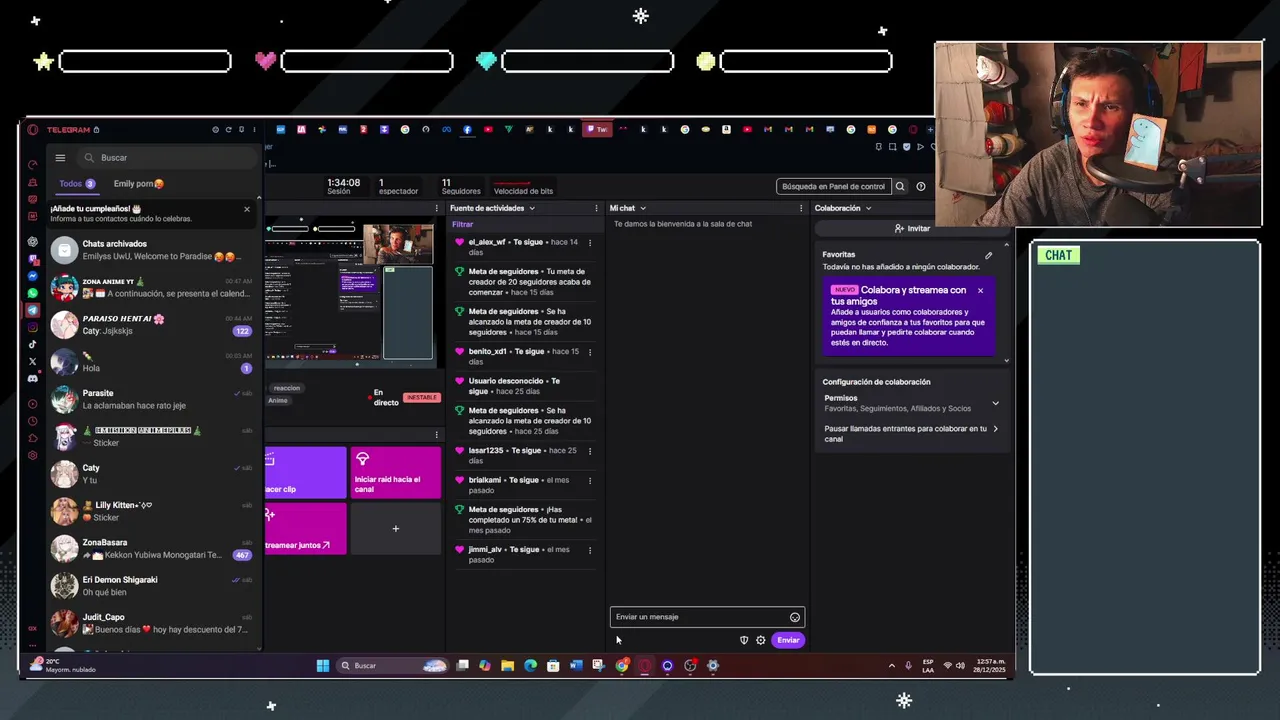Click the chat shield moderation icon
This screenshot has height=720, width=1280.
coord(744,640)
